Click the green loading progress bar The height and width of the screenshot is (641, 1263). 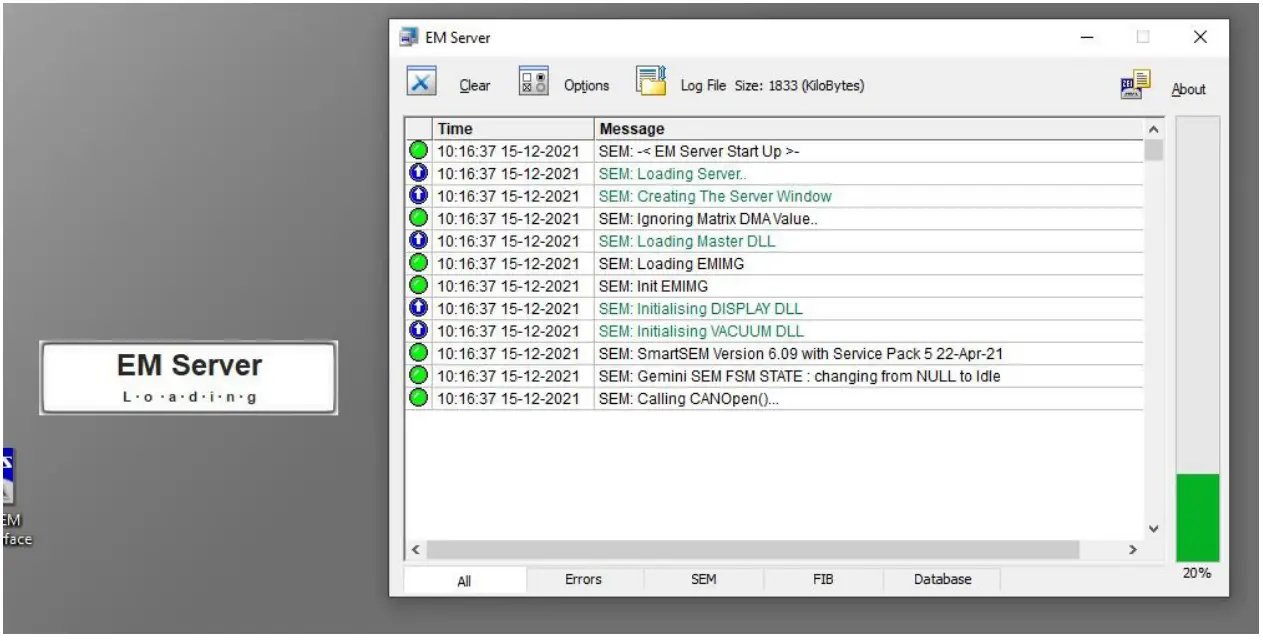pos(1197,517)
